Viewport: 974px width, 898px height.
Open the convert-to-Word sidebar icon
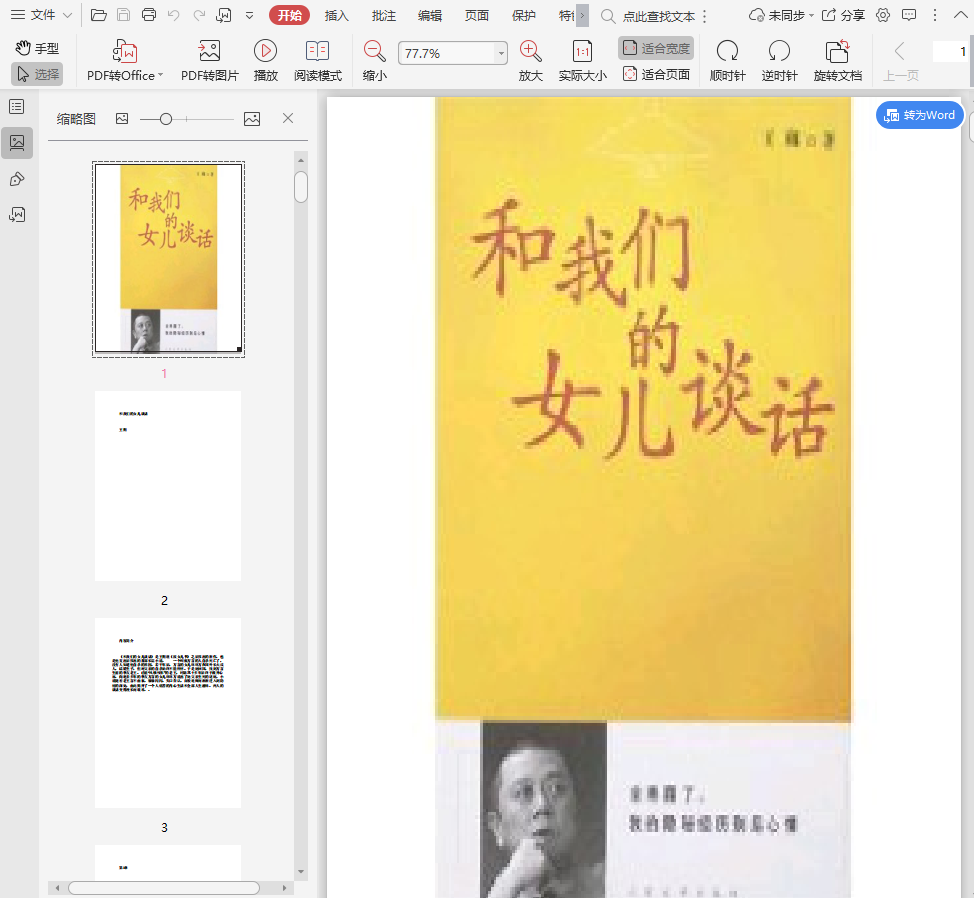pos(17,215)
